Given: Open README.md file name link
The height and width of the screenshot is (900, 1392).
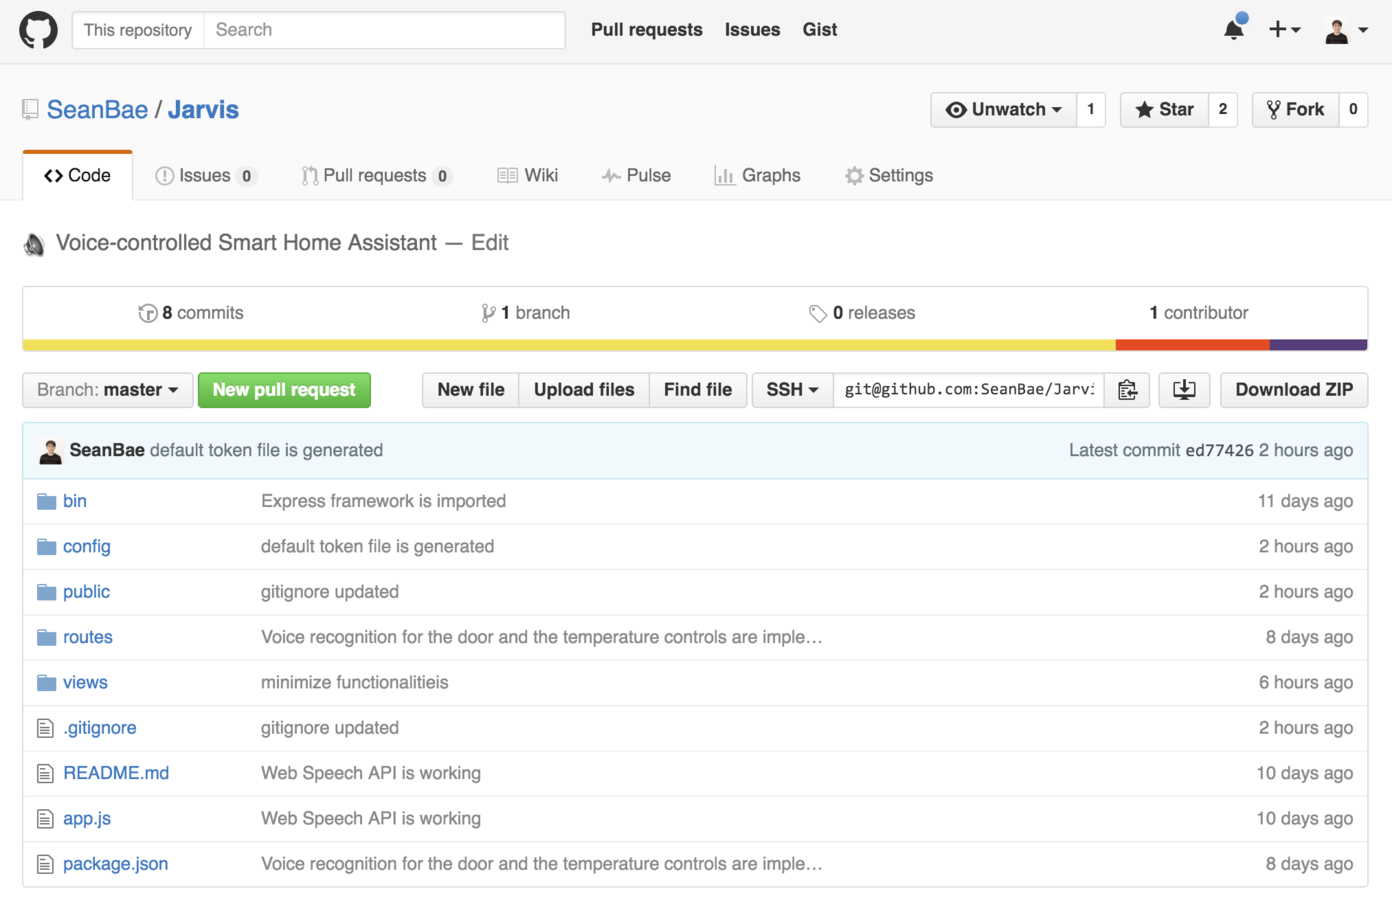Looking at the screenshot, I should [x=116, y=773].
